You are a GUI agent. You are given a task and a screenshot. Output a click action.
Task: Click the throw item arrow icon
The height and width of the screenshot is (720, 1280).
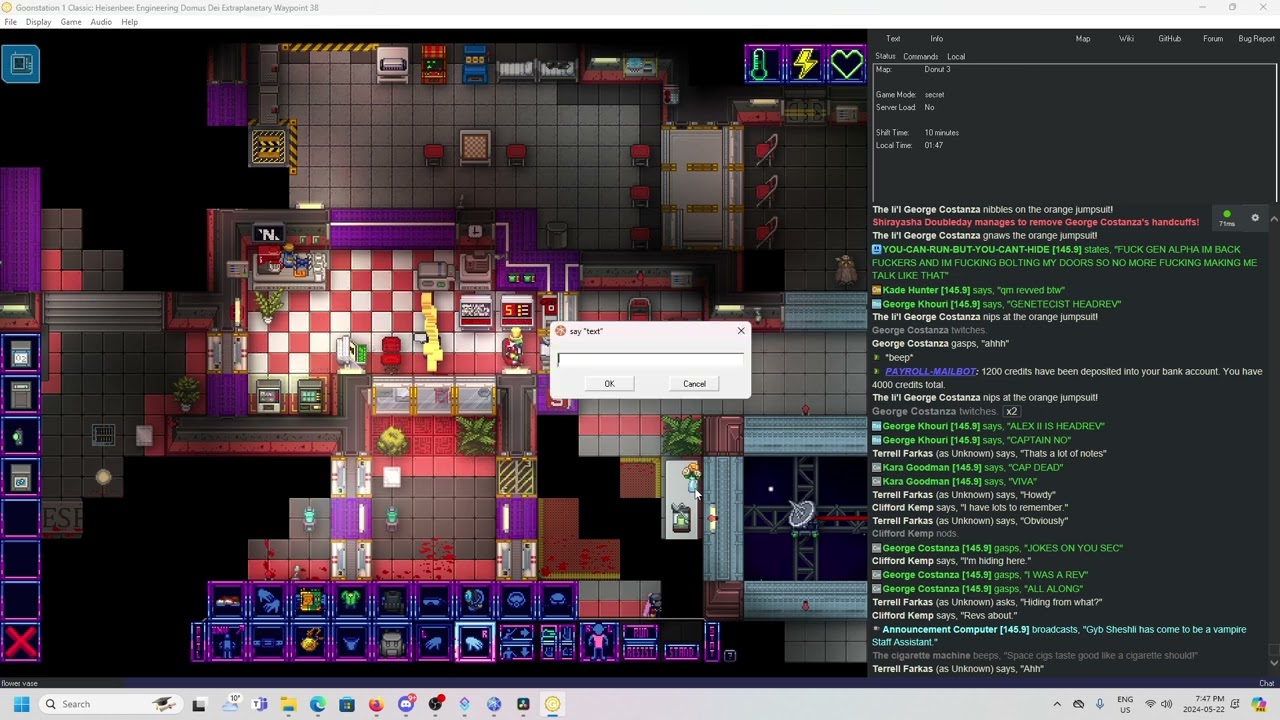click(x=516, y=634)
